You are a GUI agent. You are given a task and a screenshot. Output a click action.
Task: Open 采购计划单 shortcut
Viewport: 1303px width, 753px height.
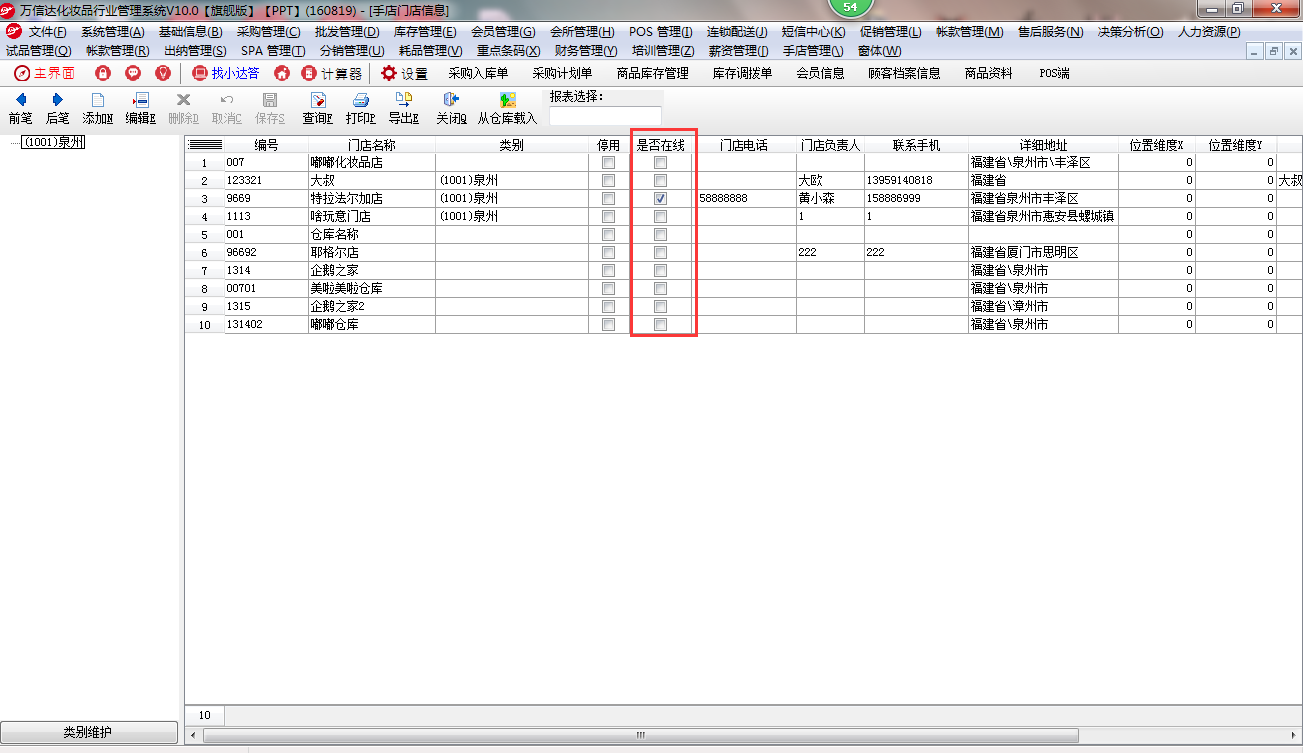[x=562, y=73]
